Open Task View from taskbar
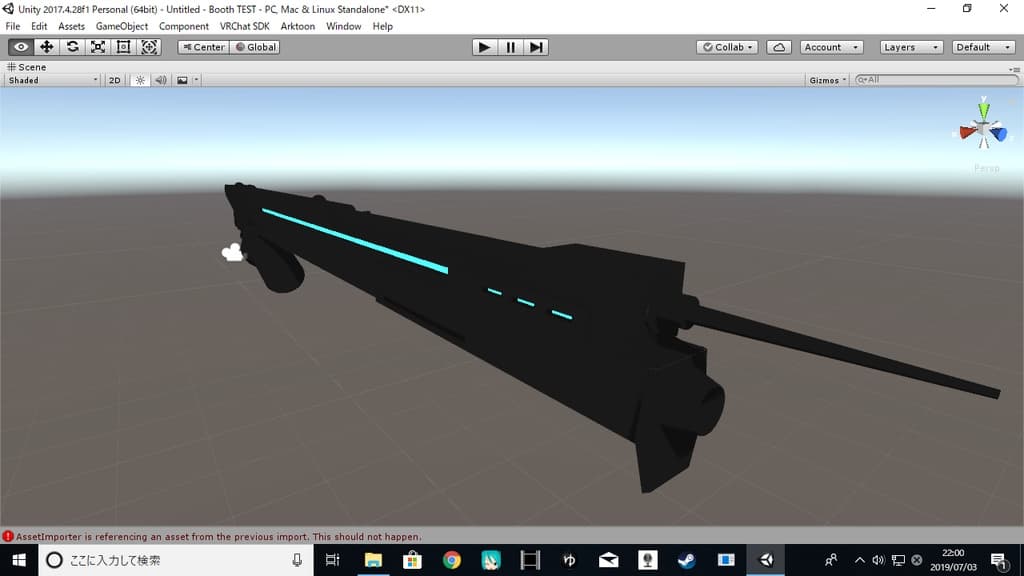 pyautogui.click(x=332, y=560)
